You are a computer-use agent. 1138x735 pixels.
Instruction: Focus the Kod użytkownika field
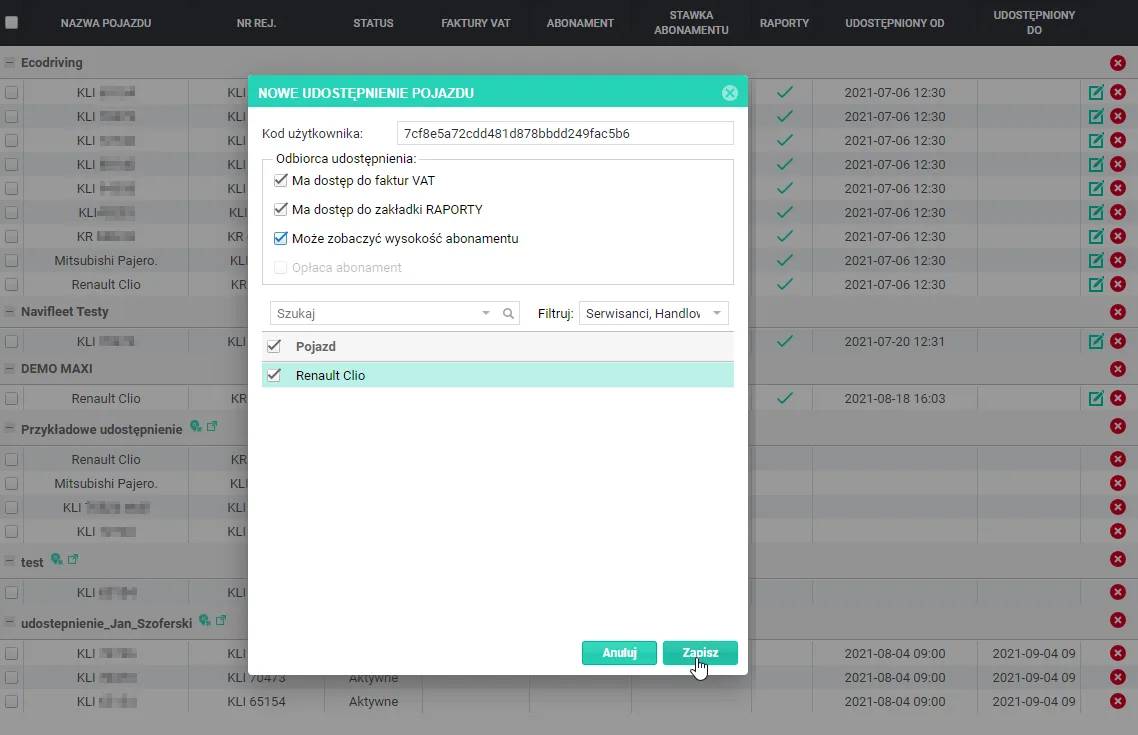(x=565, y=134)
